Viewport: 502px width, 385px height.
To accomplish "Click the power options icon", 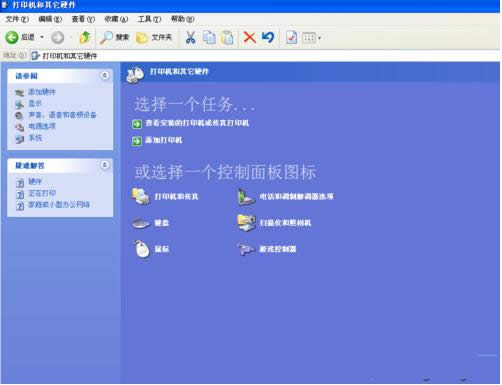I will 20,127.
